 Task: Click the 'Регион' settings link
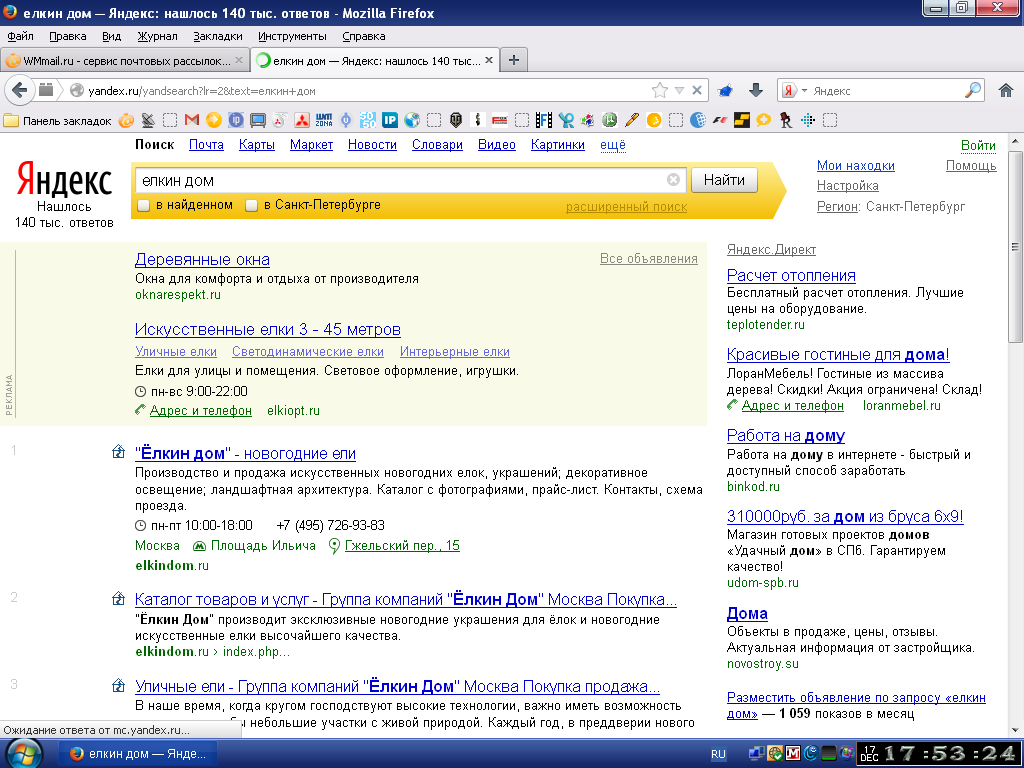point(838,206)
